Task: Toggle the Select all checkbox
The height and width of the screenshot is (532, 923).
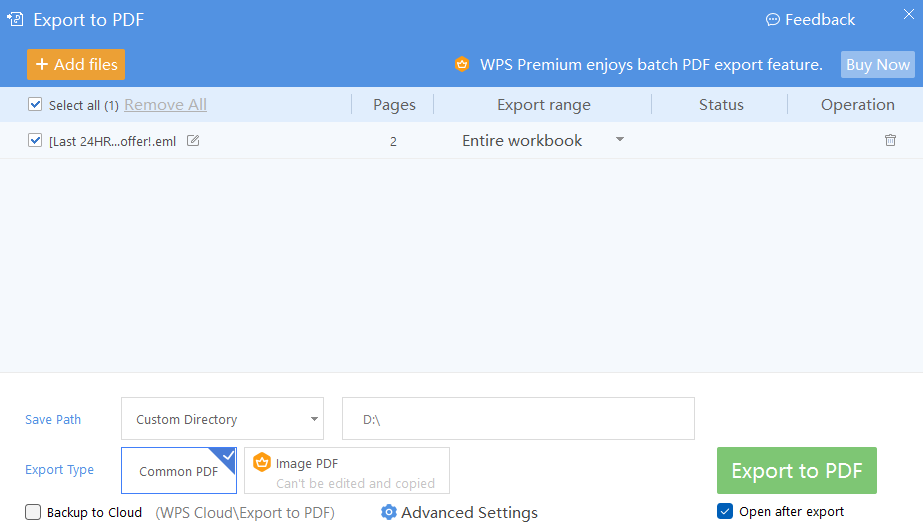Action: 35,105
